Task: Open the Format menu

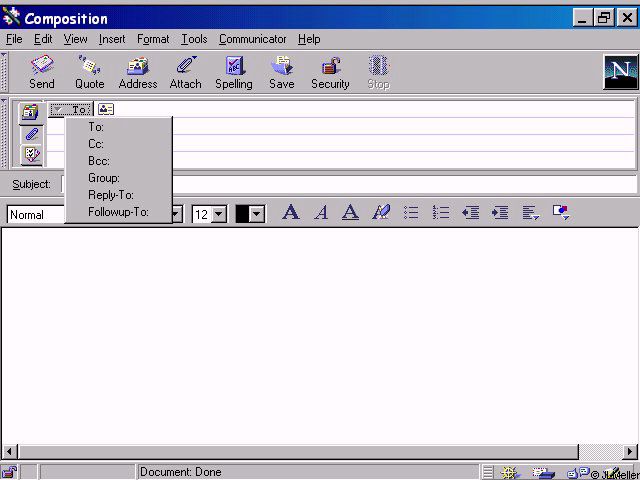Action: click(x=153, y=39)
